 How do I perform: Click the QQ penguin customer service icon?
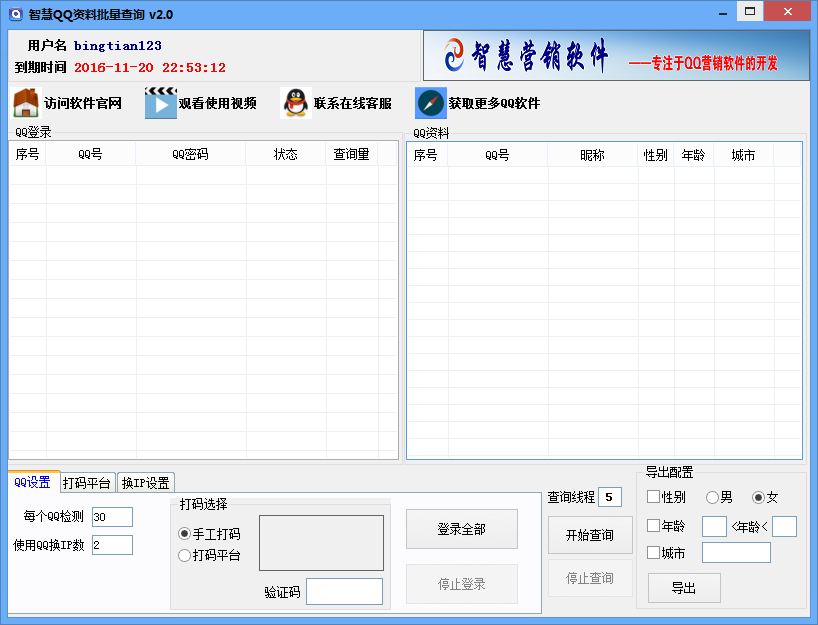(x=295, y=103)
